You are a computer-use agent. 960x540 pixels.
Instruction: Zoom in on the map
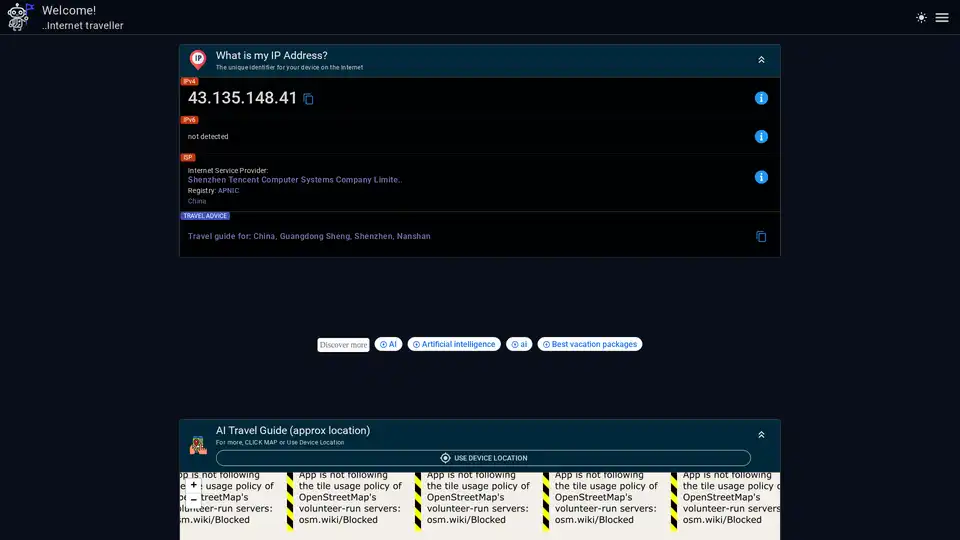194,485
